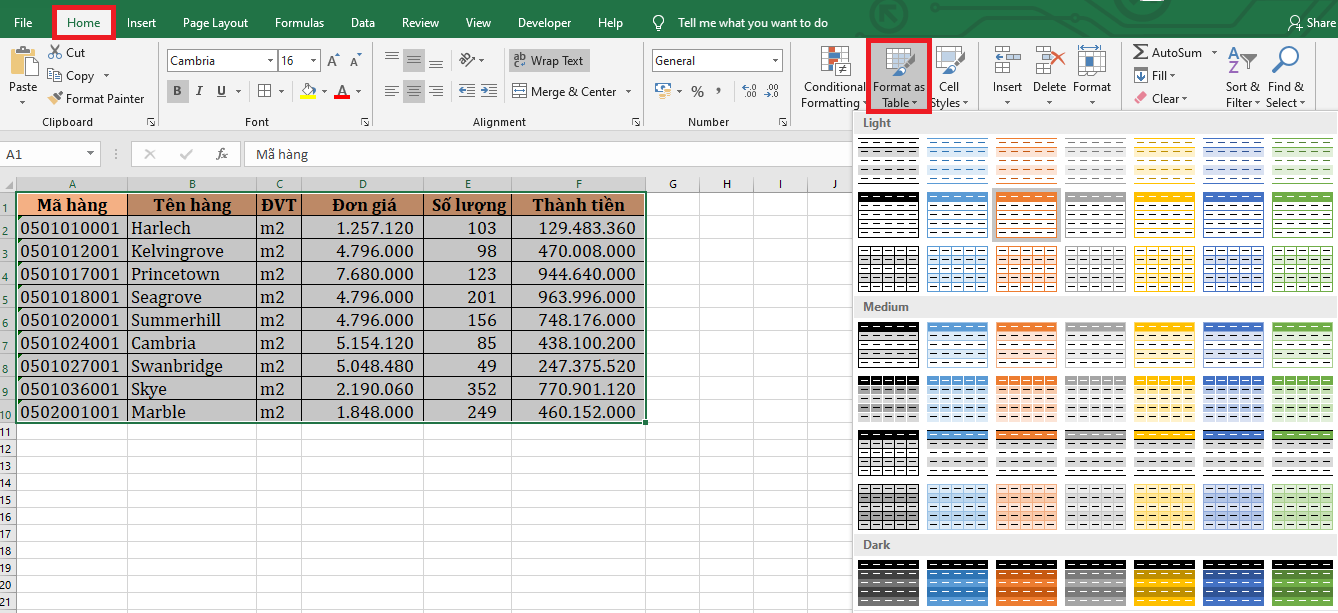Image resolution: width=1338 pixels, height=613 pixels.
Task: Toggle Wrap Text on selected cells
Action: (548, 61)
